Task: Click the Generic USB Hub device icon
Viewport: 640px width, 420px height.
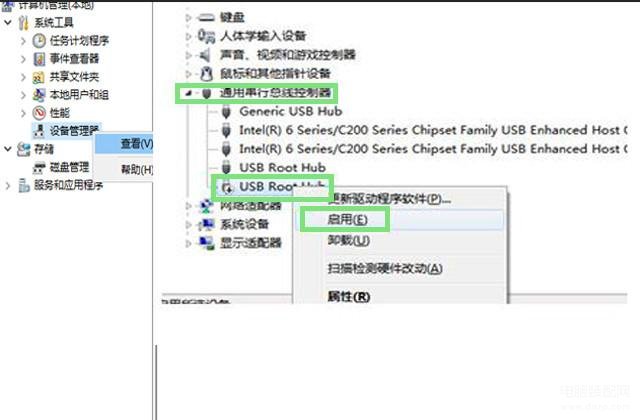Action: [226, 111]
